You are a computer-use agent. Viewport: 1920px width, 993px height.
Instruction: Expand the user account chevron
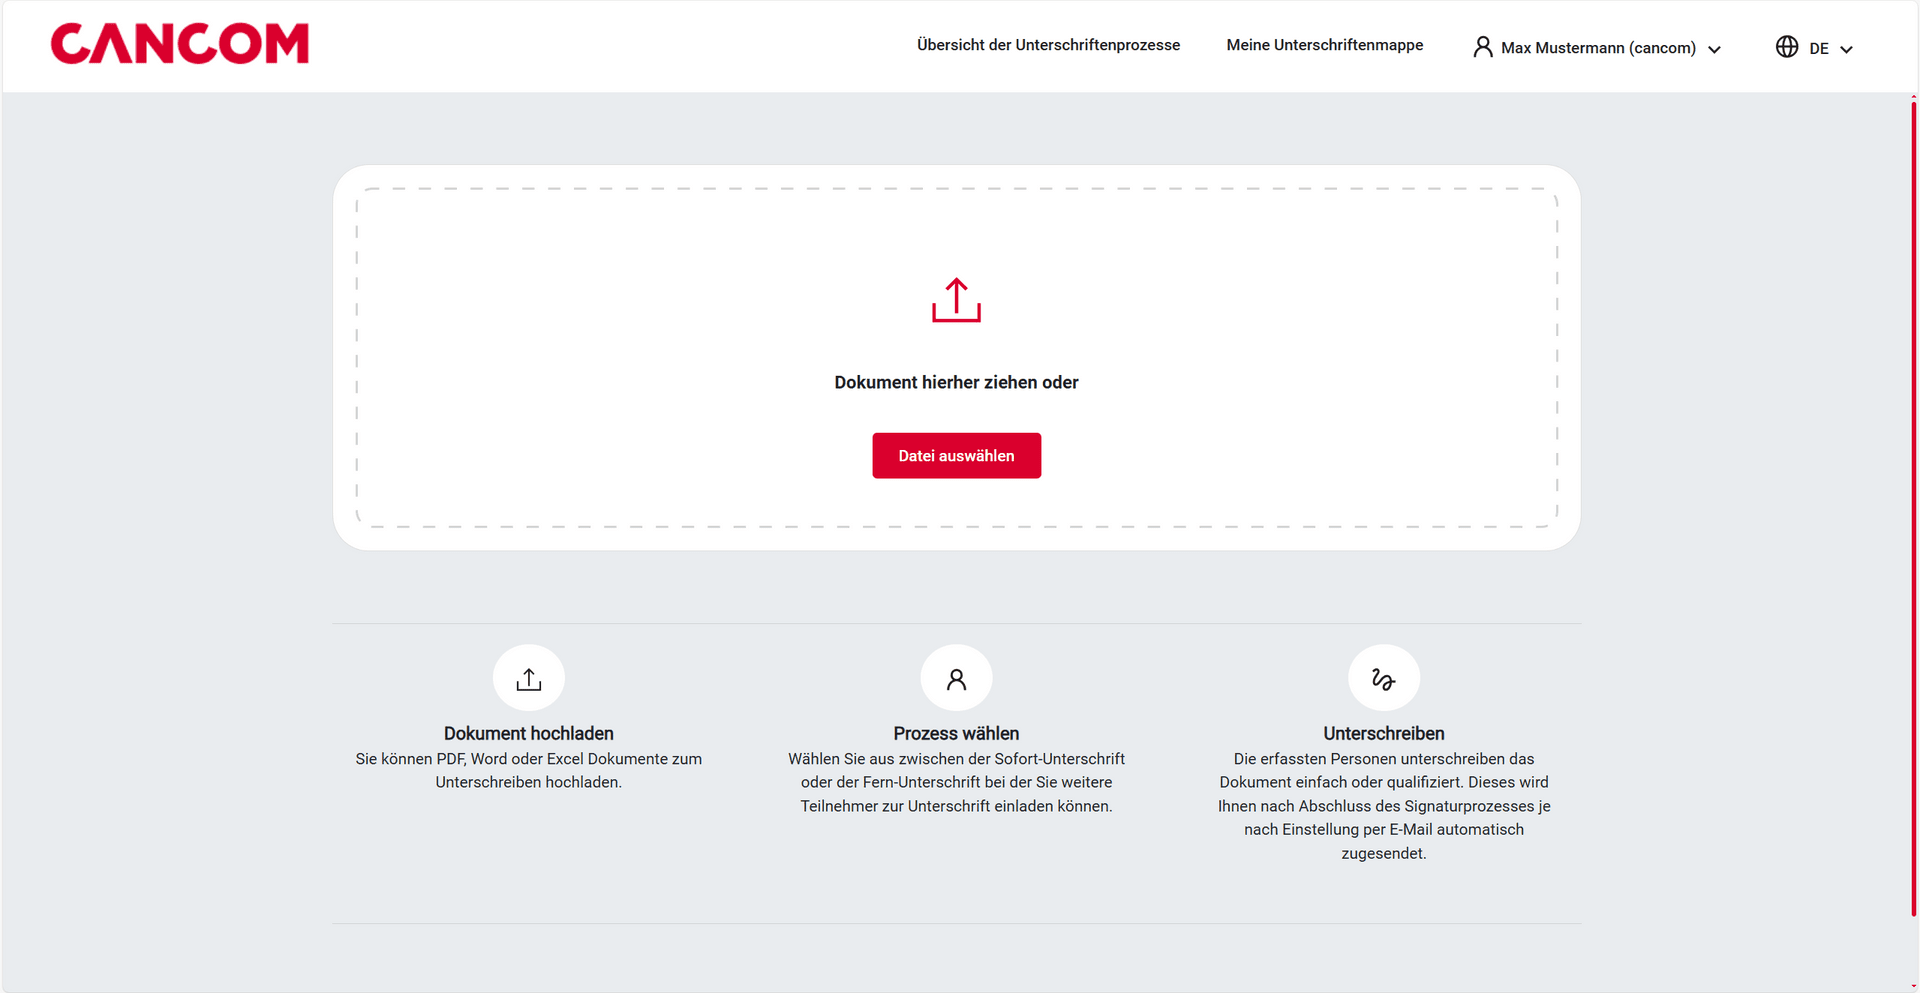1714,49
